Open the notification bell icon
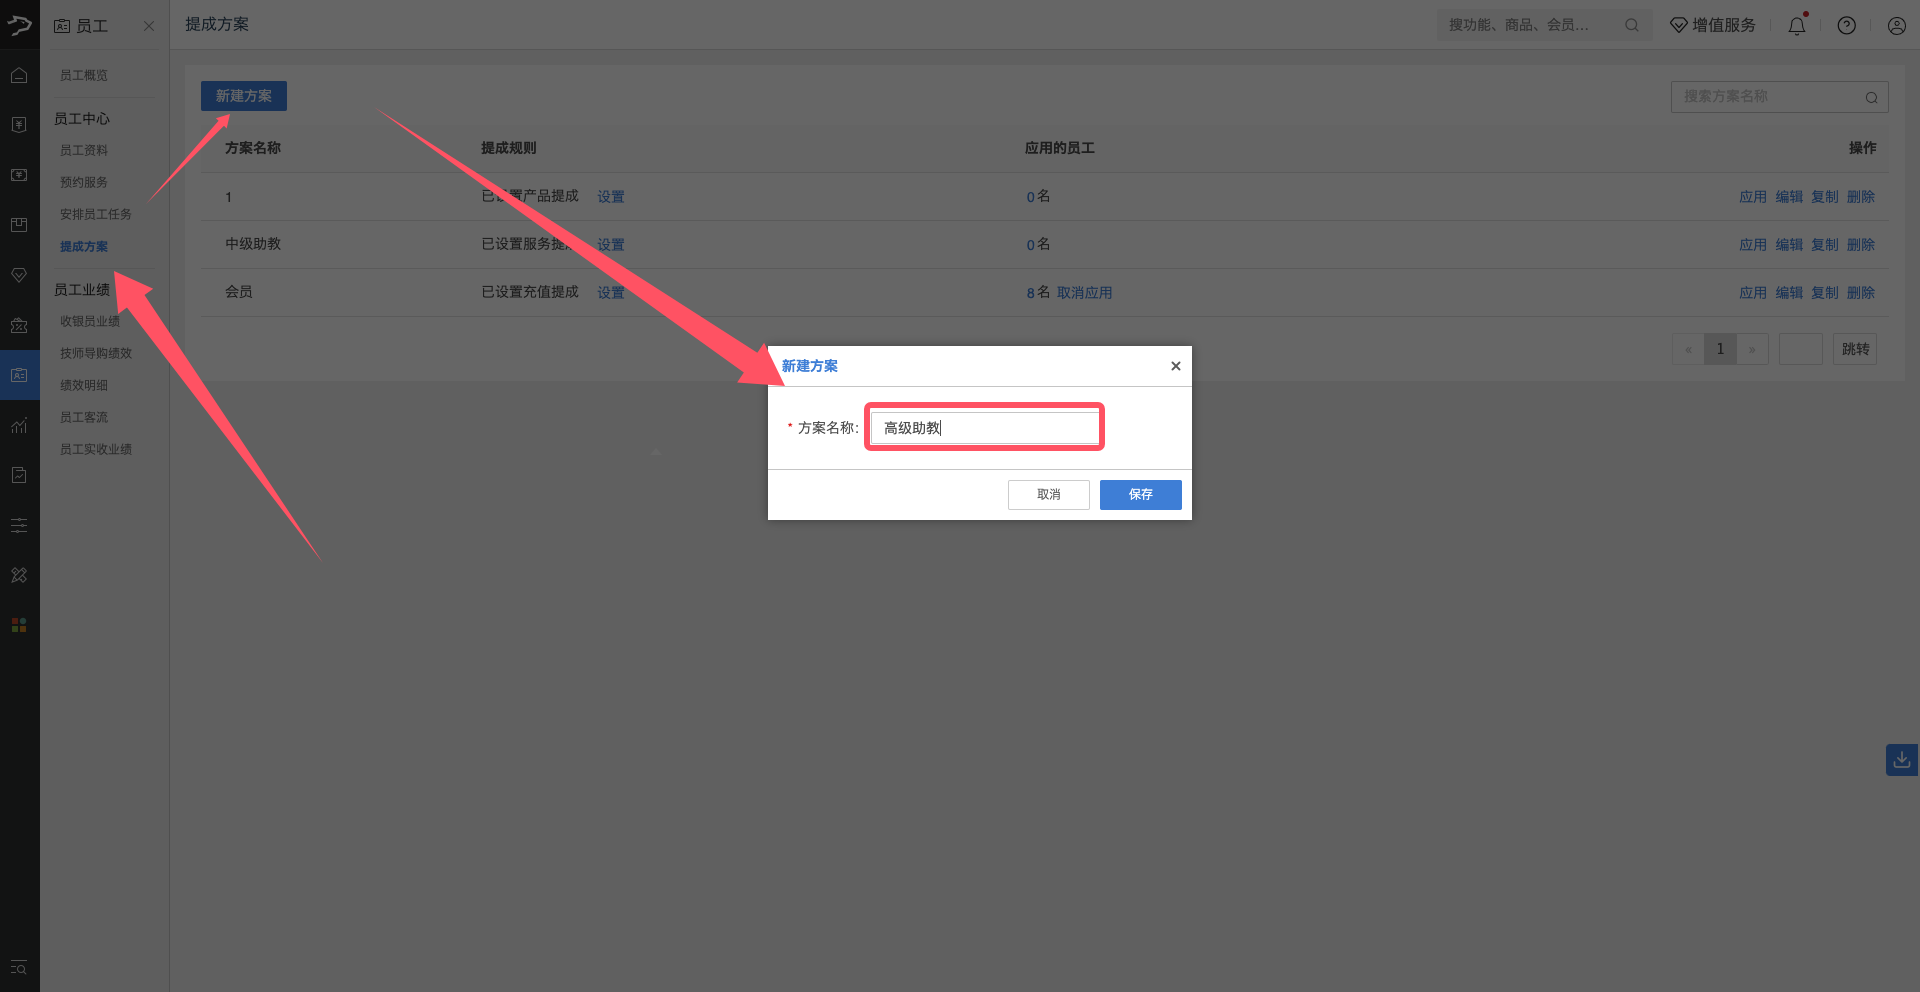This screenshot has width=1920, height=992. [1797, 25]
